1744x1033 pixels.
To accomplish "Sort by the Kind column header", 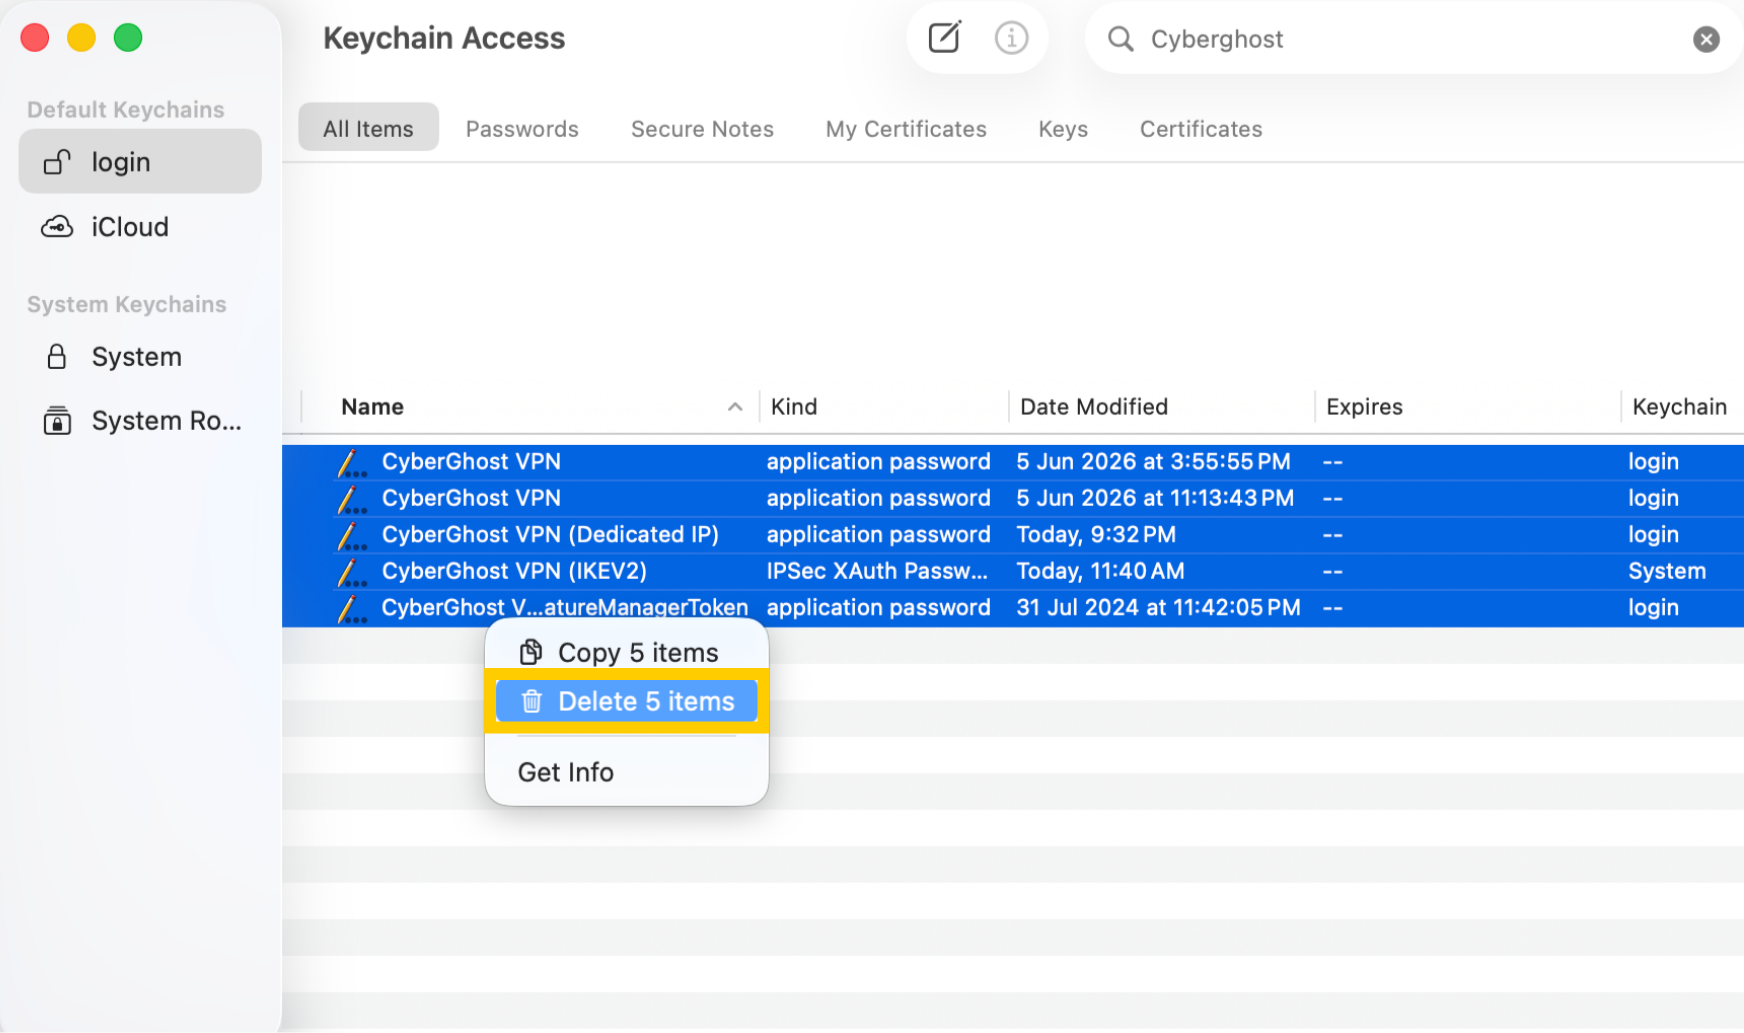I will [794, 407].
